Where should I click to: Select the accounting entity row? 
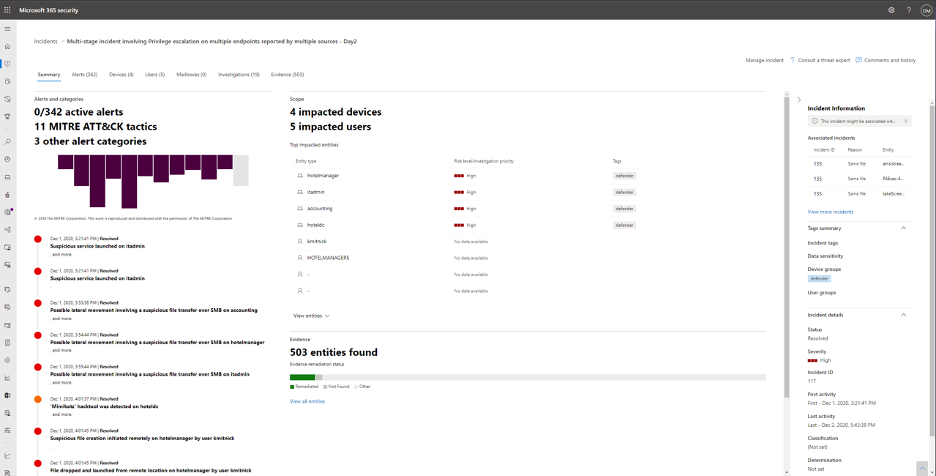tap(528, 208)
